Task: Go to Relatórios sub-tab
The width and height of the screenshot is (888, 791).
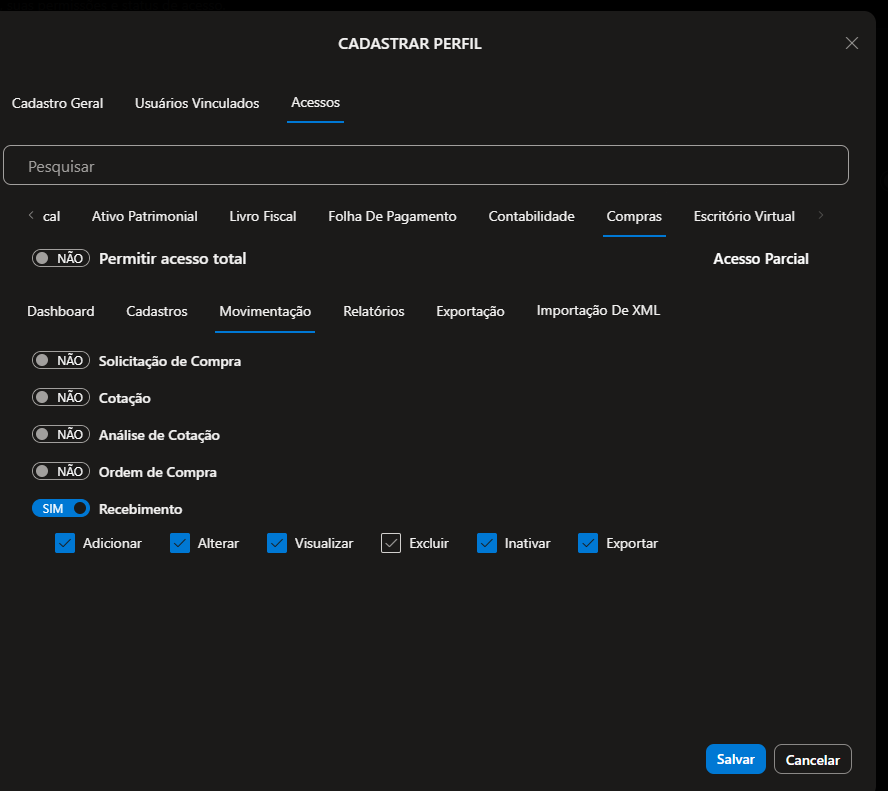Action: (373, 311)
